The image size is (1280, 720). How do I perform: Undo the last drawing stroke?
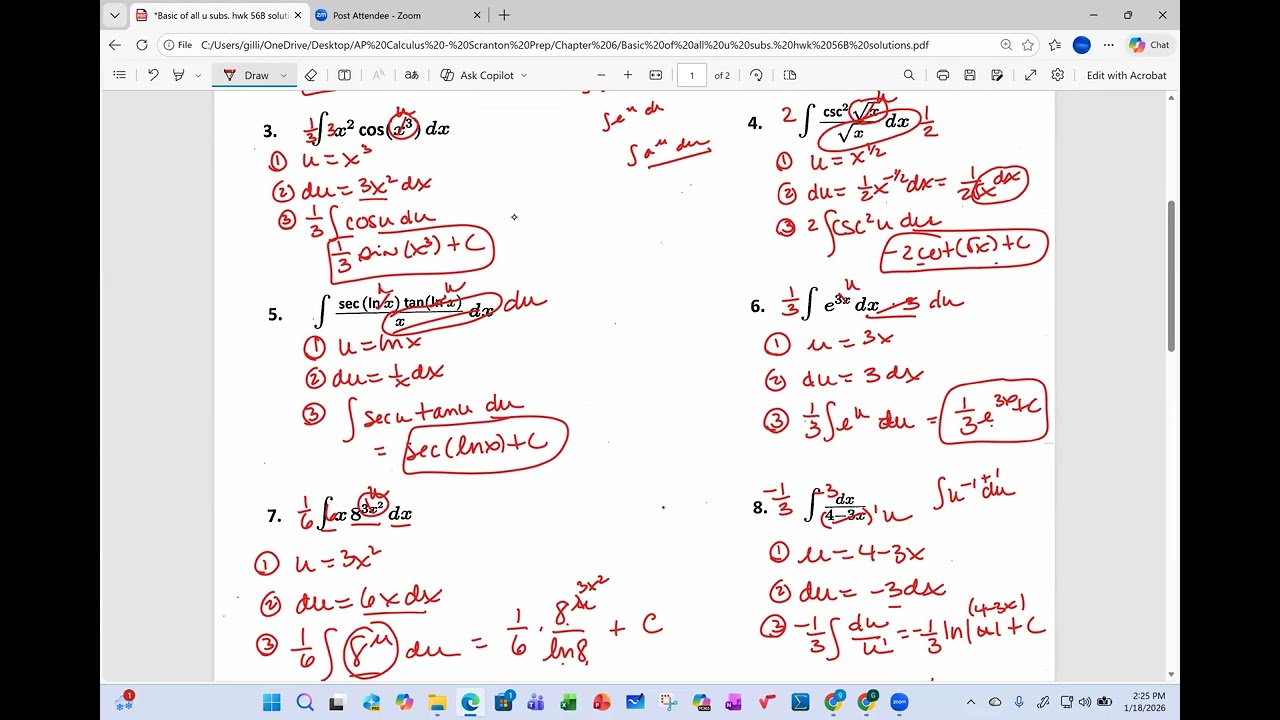(153, 75)
